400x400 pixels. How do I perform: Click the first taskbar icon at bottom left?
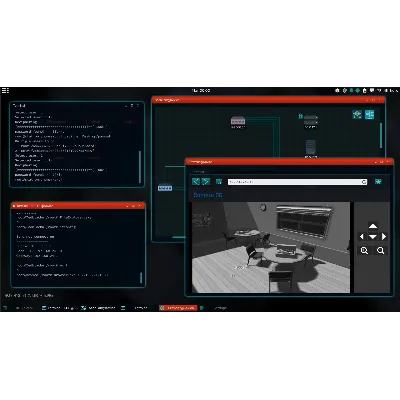pos(5,308)
